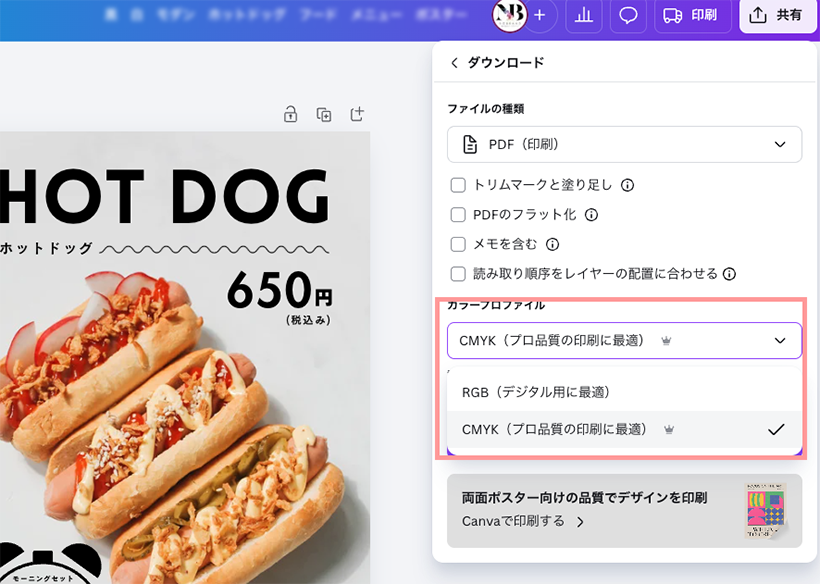Image resolution: width=820 pixels, height=584 pixels.
Task: Click the add page icon above canvas
Action: point(357,114)
